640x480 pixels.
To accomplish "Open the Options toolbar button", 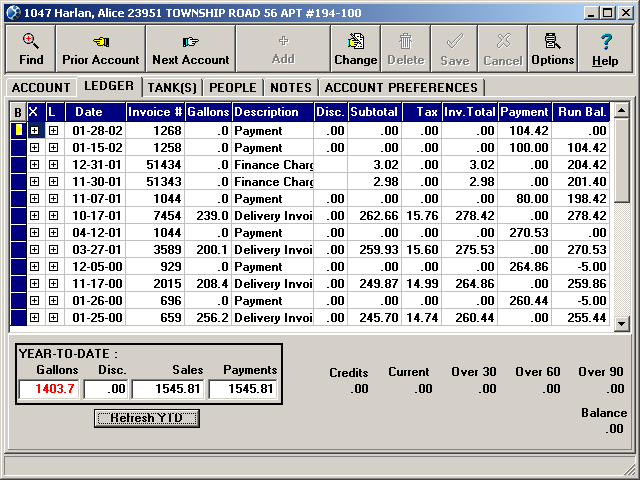I will coord(552,48).
